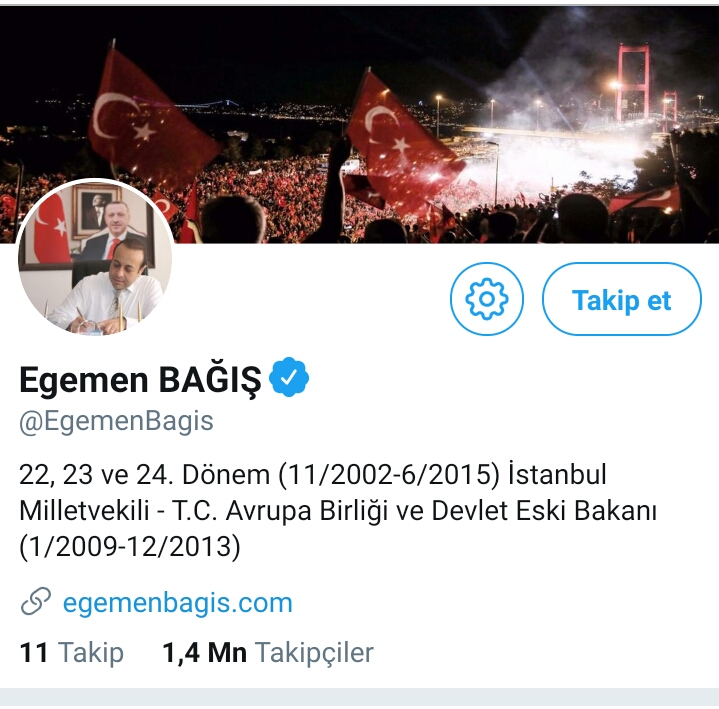The image size is (719, 709).
Task: Open the gear settings icon
Action: (x=487, y=299)
